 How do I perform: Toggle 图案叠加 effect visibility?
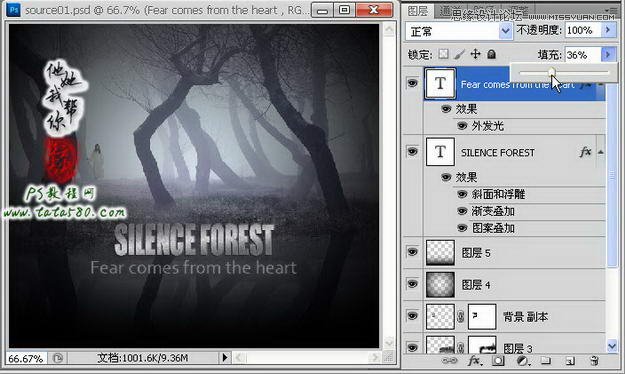[462, 228]
